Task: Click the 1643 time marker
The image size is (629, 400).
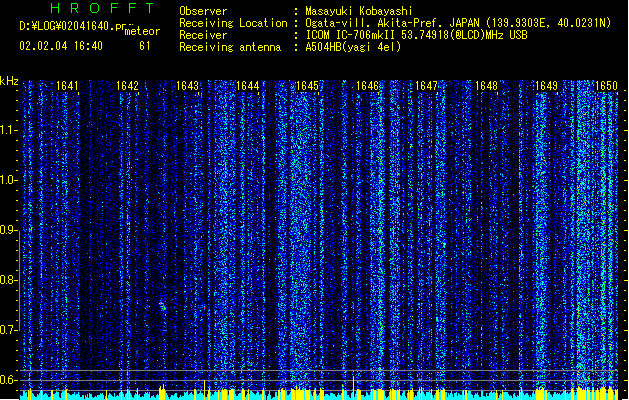Action: tap(187, 86)
